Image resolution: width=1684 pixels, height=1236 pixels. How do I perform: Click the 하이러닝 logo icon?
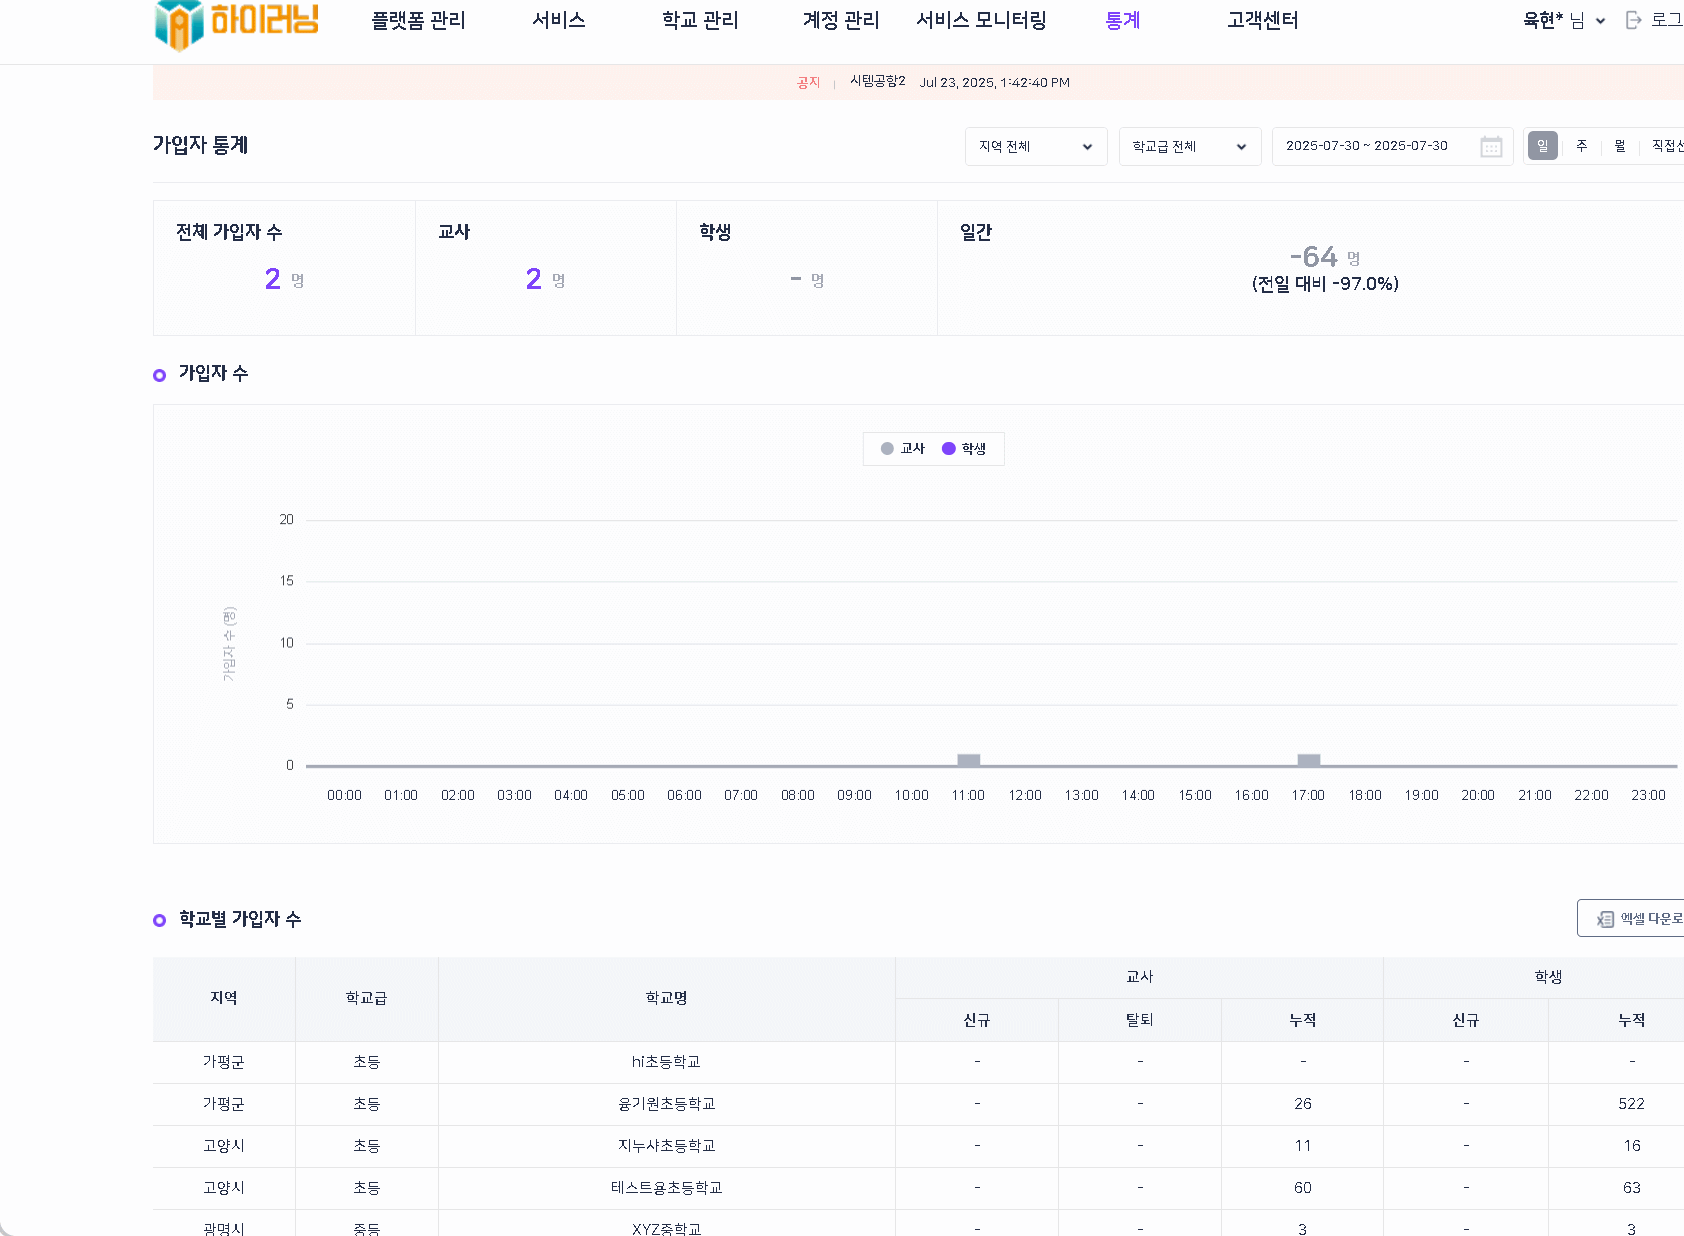[180, 24]
